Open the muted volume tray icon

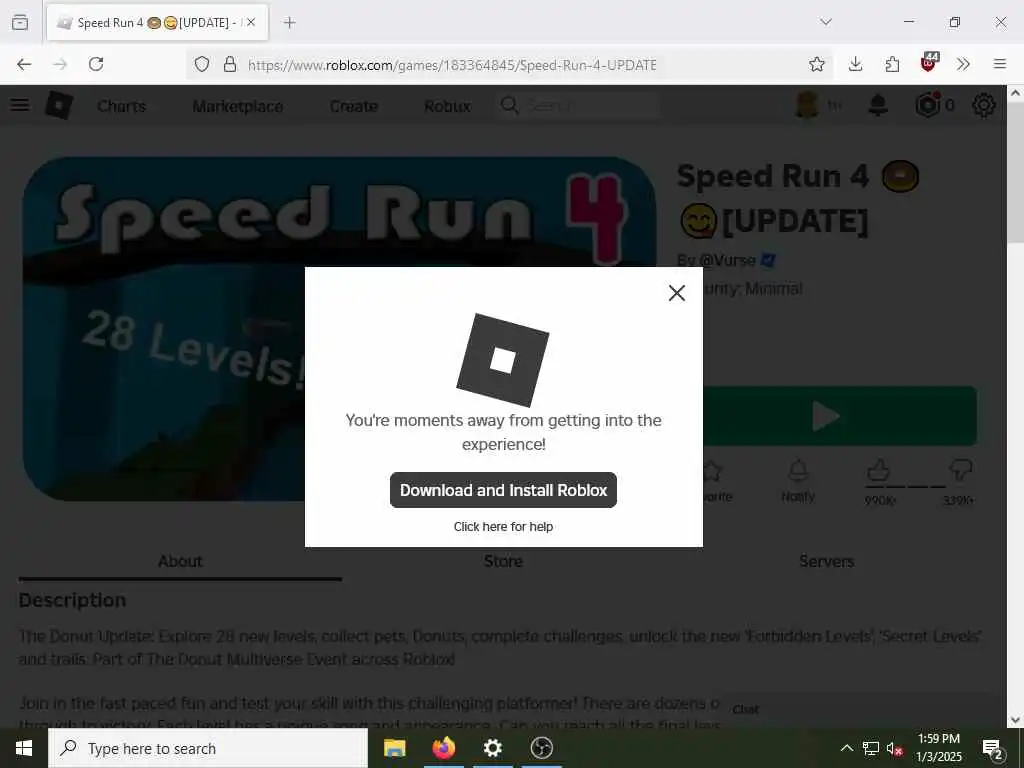(x=895, y=748)
